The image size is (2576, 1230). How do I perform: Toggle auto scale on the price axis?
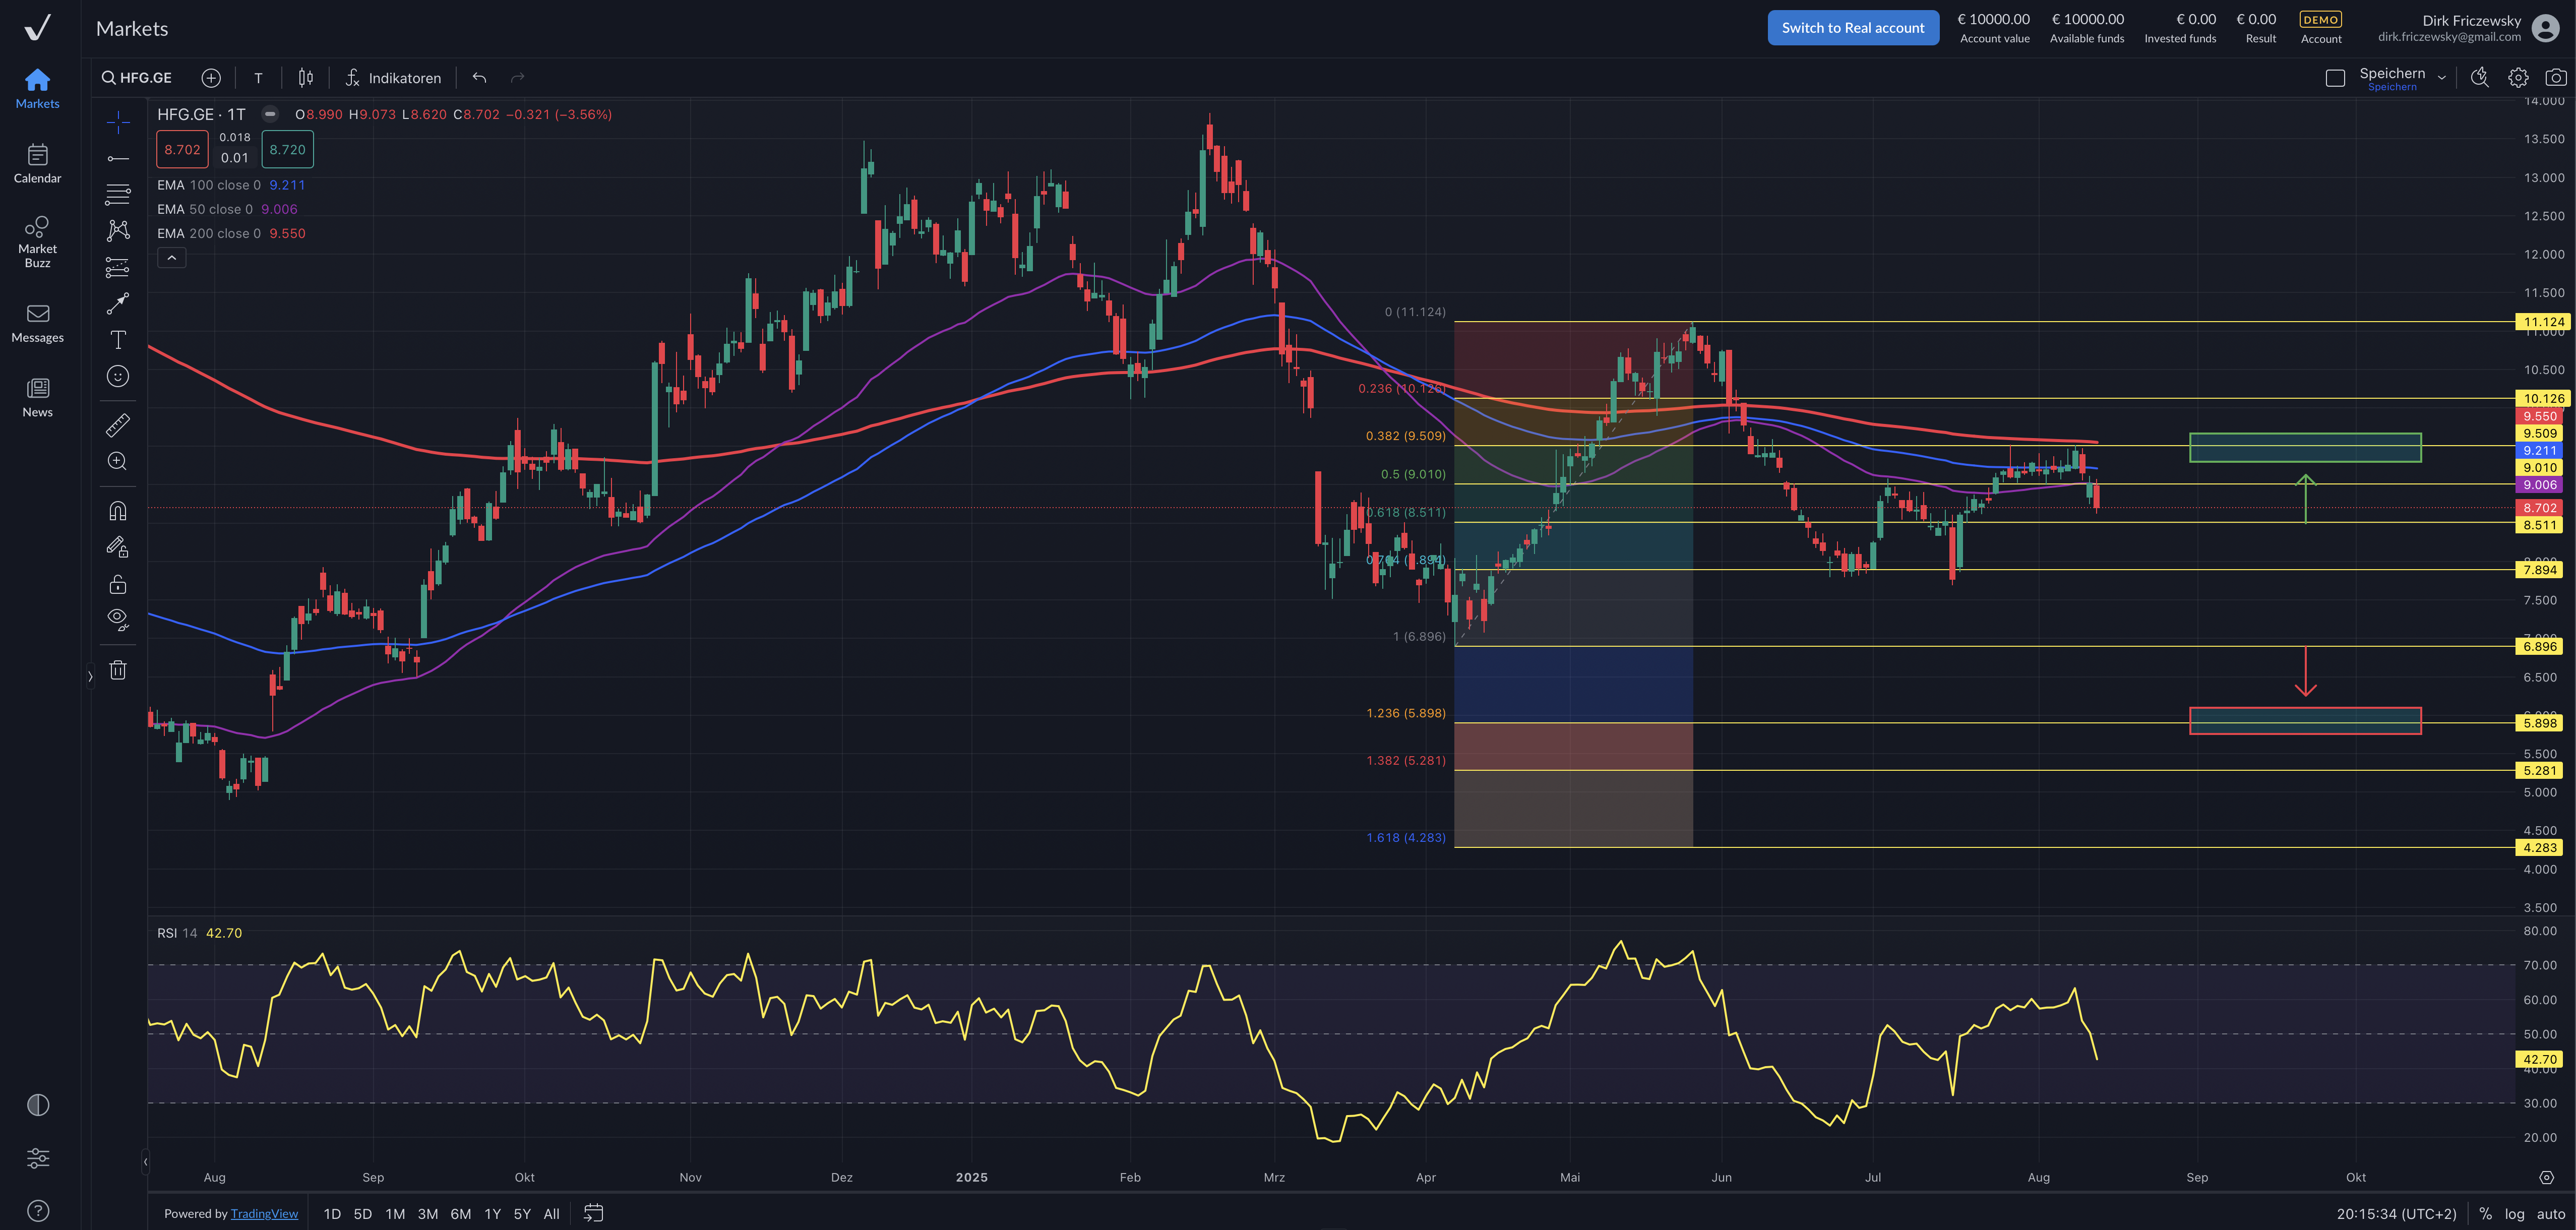[x=2550, y=1213]
